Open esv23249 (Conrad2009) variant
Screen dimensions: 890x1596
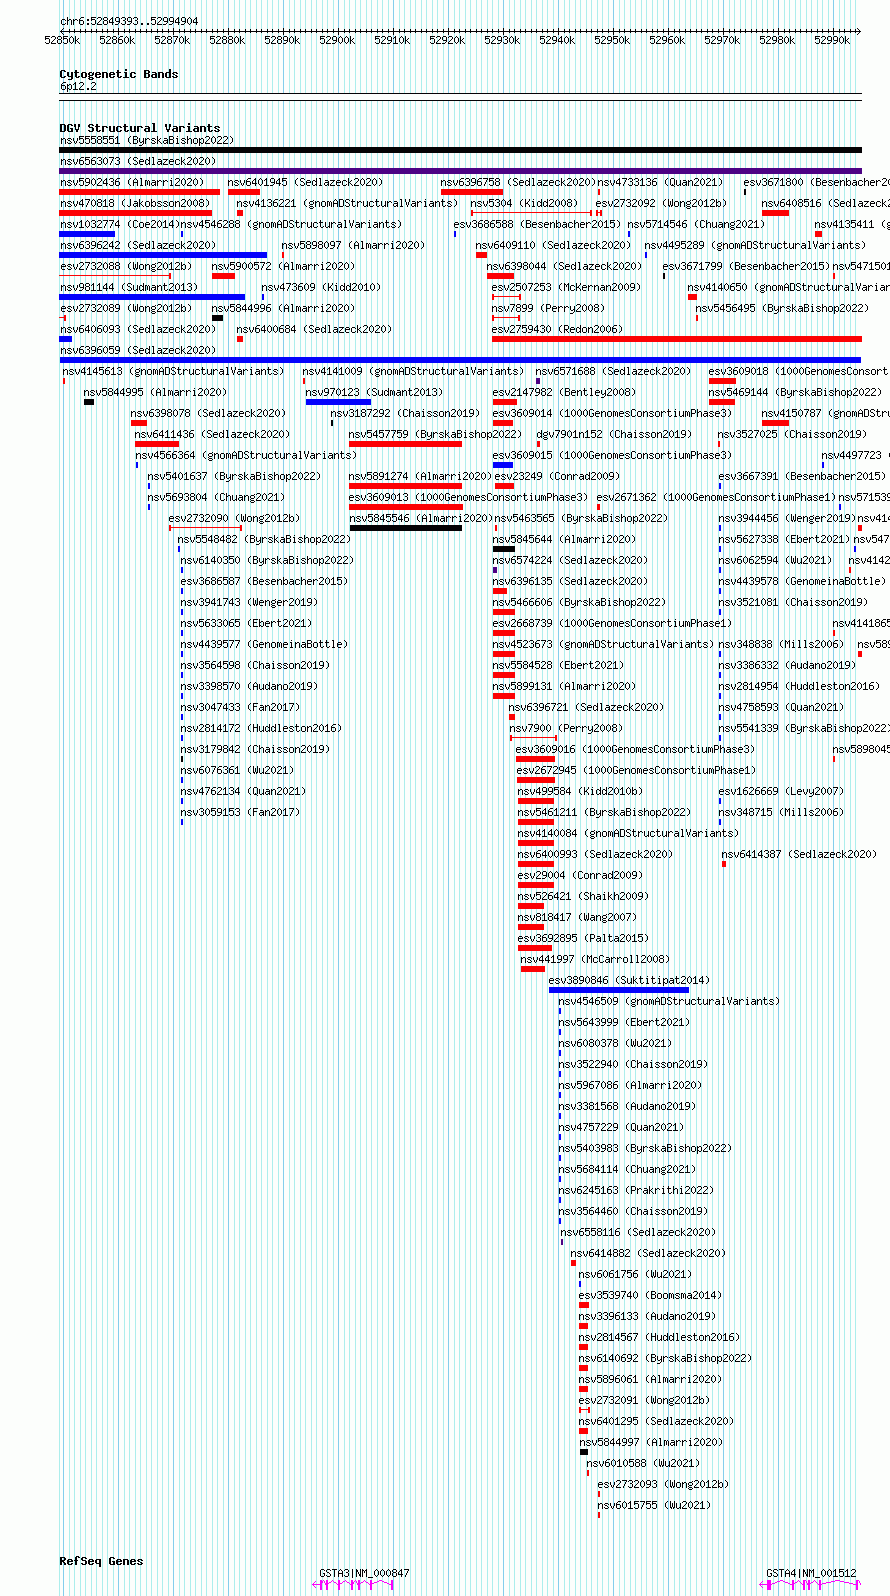pos(557,477)
